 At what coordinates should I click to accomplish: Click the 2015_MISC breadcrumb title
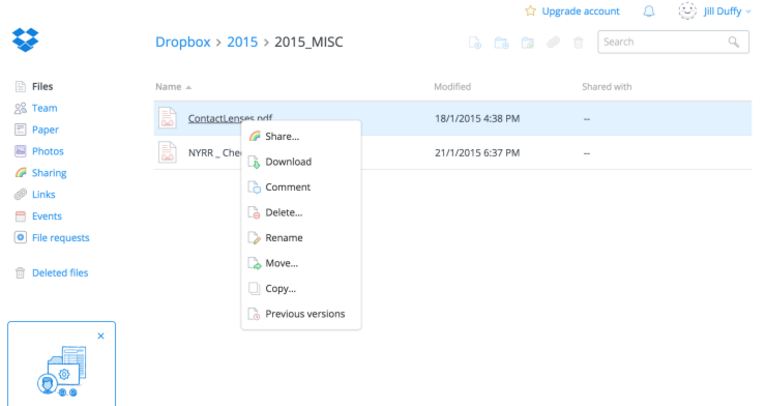coord(308,42)
